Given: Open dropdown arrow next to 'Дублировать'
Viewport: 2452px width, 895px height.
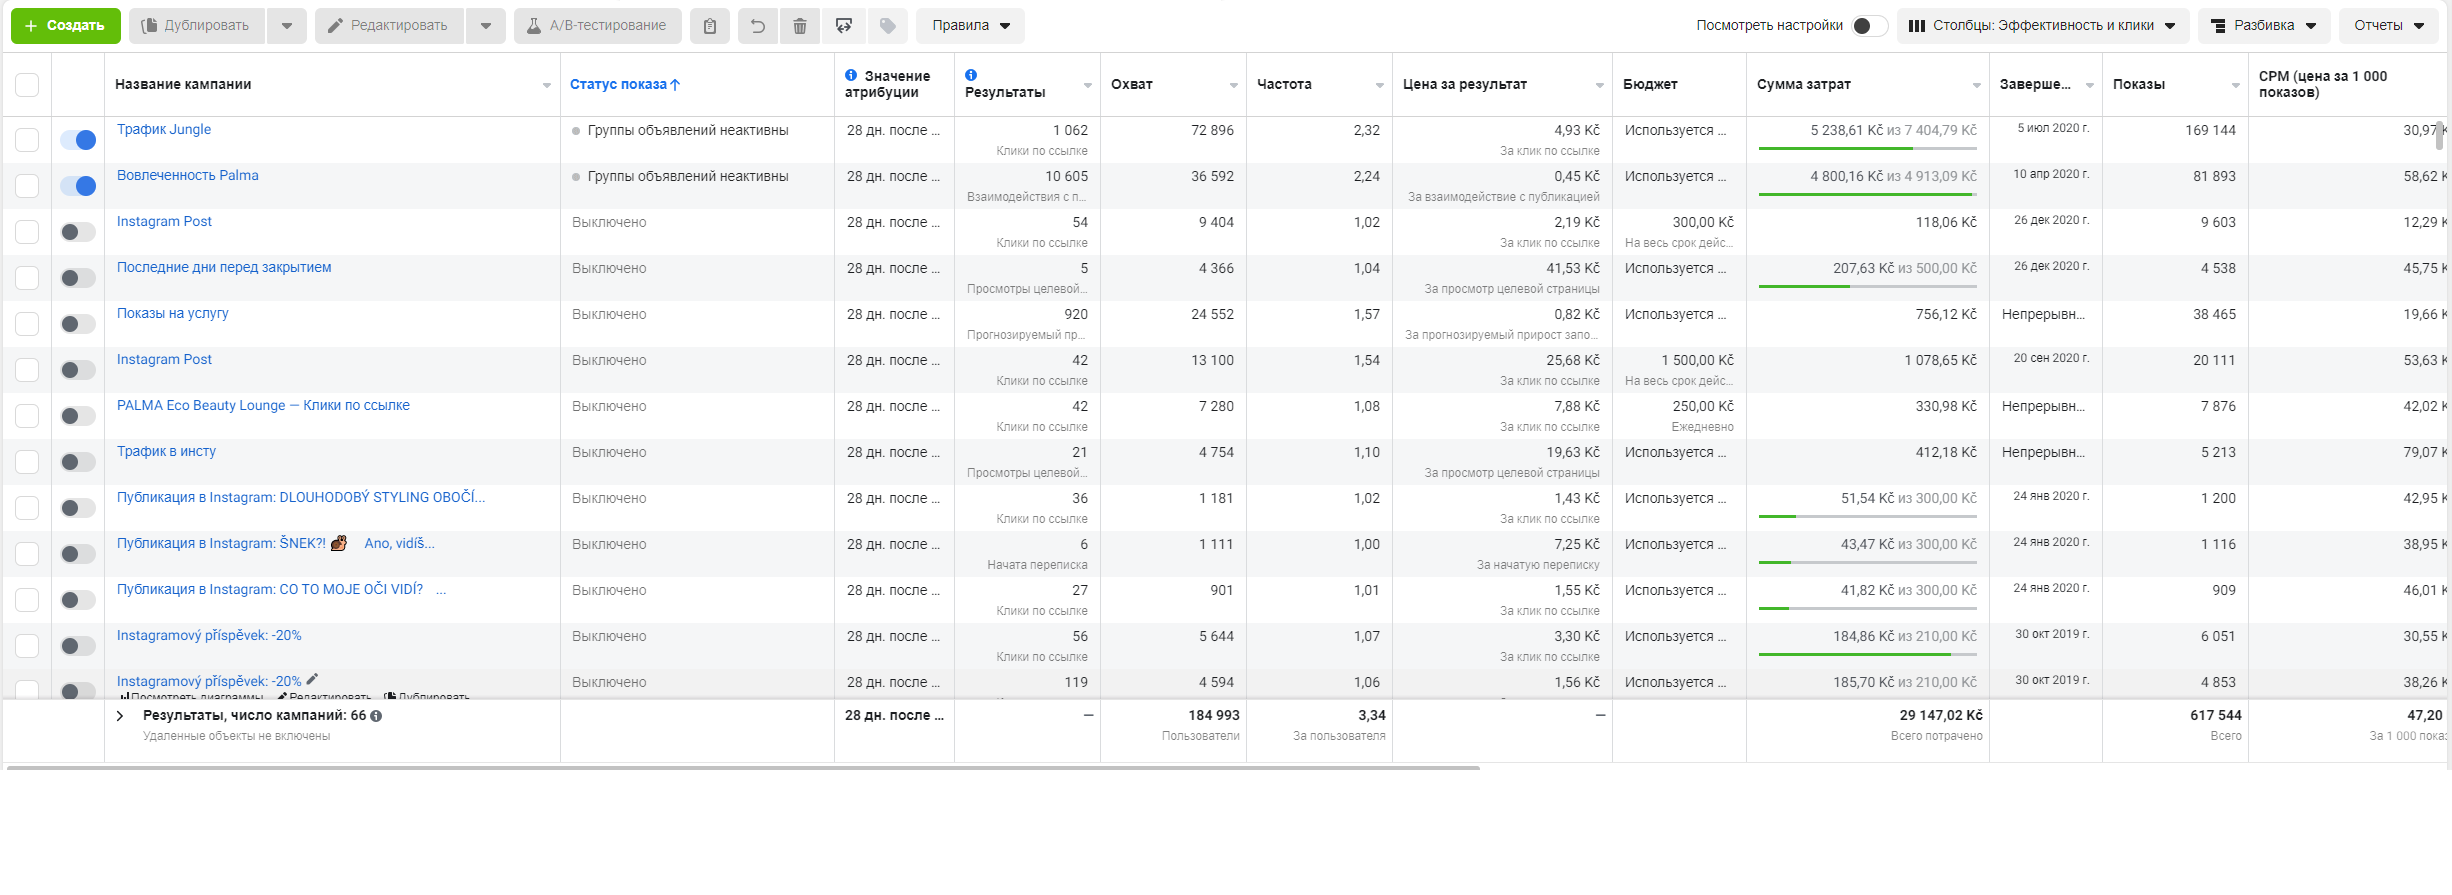Looking at the screenshot, I should coord(287,26).
